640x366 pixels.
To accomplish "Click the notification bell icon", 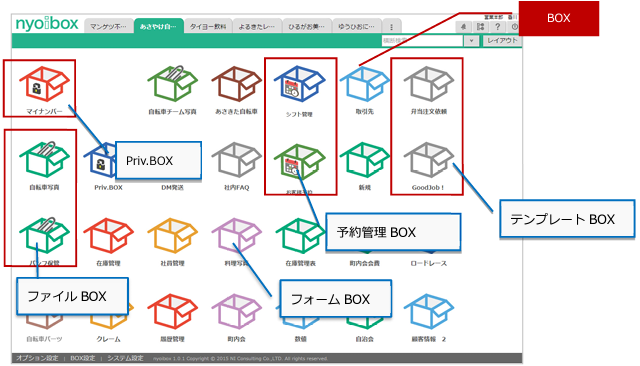I will [463, 27].
